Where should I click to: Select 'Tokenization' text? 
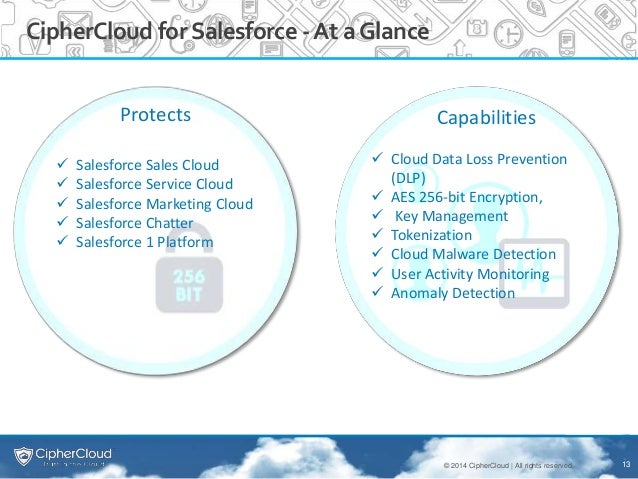[431, 235]
